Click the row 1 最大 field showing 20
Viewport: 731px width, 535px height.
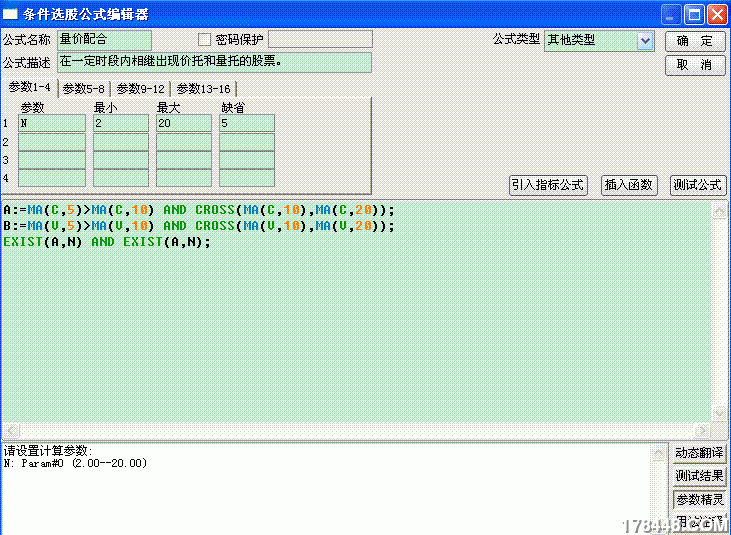[x=184, y=123]
